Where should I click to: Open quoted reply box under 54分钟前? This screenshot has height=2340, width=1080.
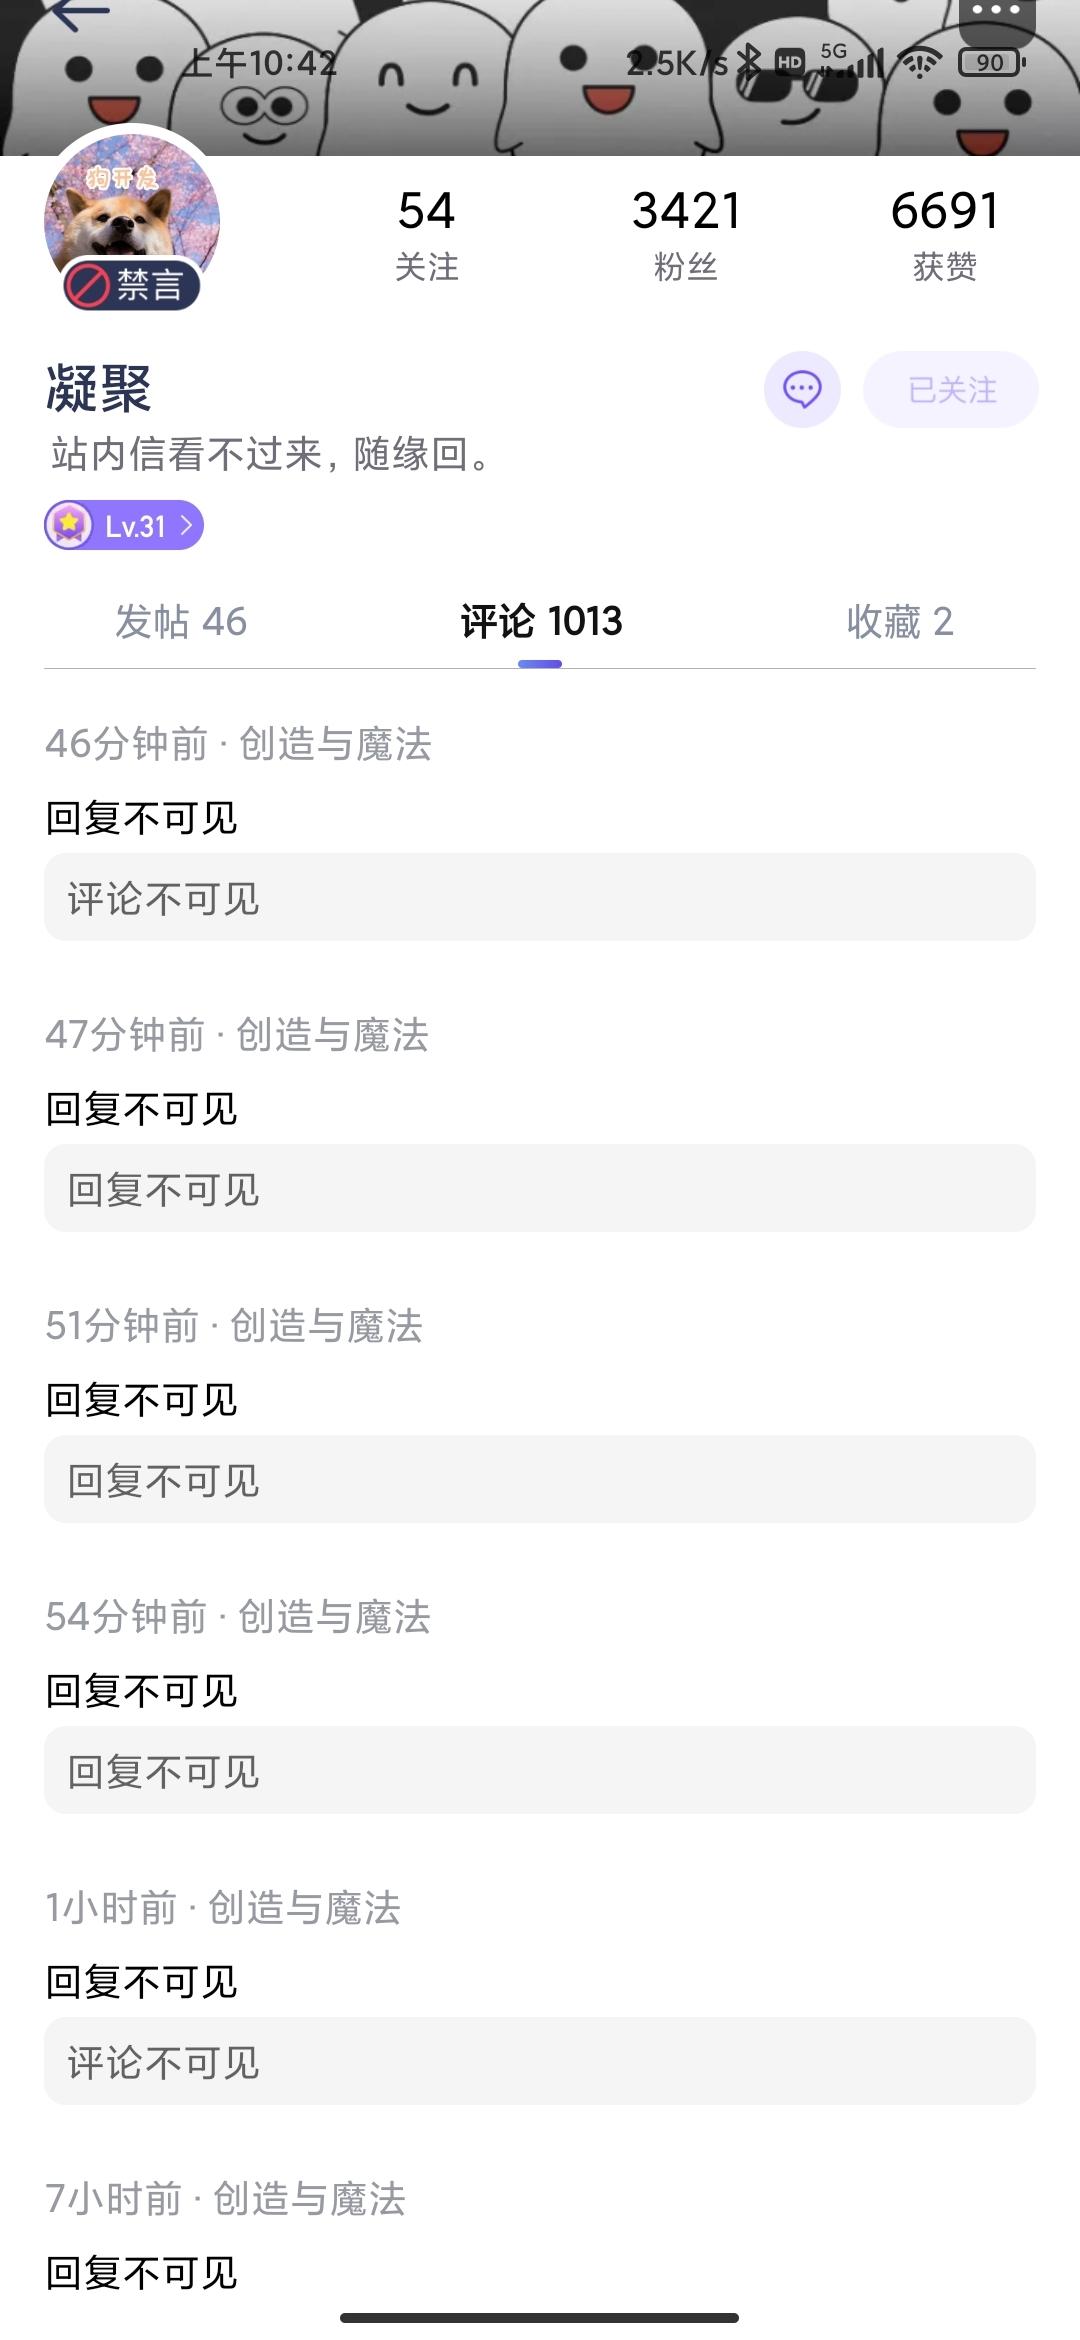540,1770
